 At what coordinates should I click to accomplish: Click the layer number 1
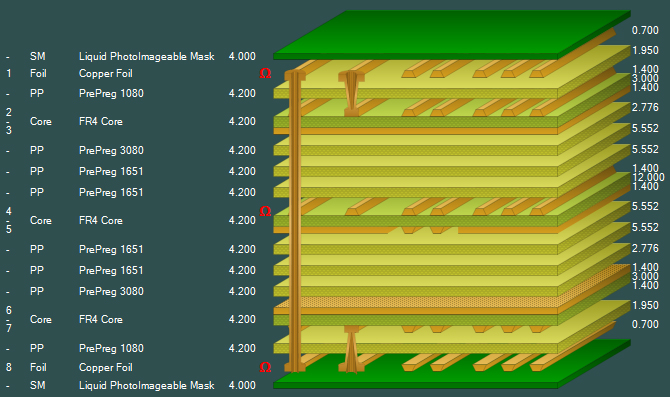(9, 74)
